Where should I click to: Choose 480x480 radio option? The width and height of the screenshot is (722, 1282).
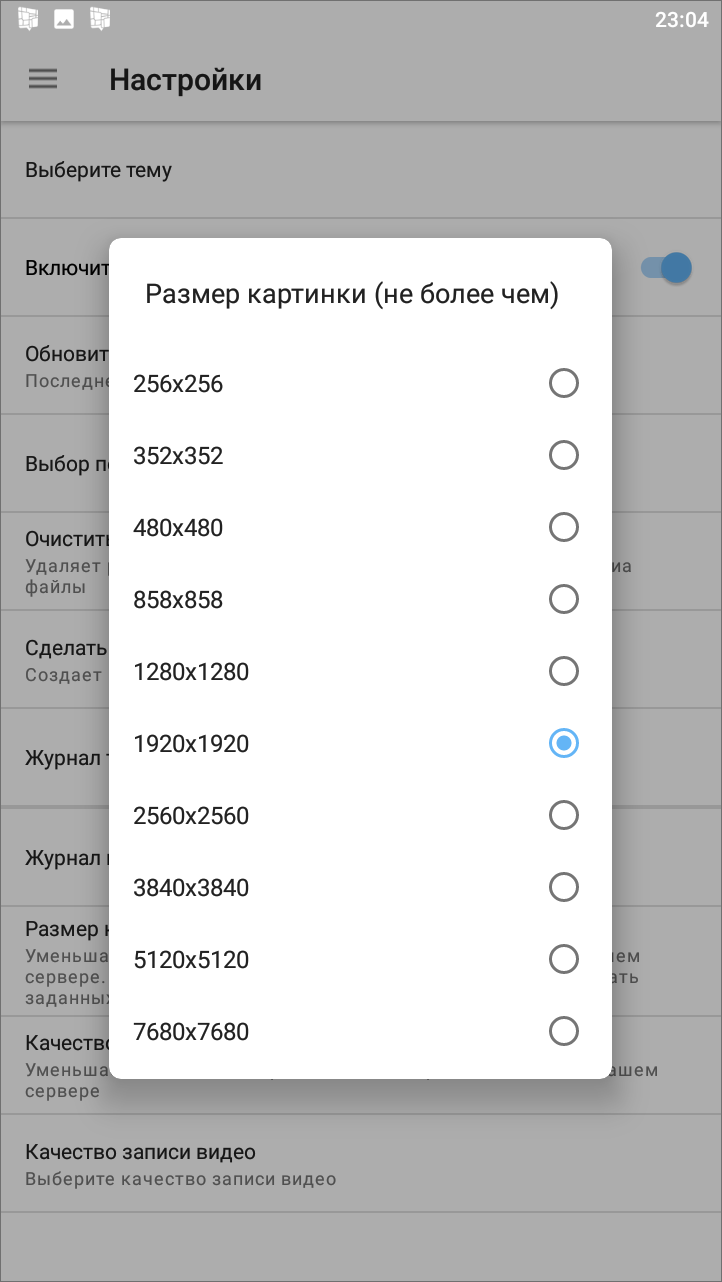click(x=564, y=527)
